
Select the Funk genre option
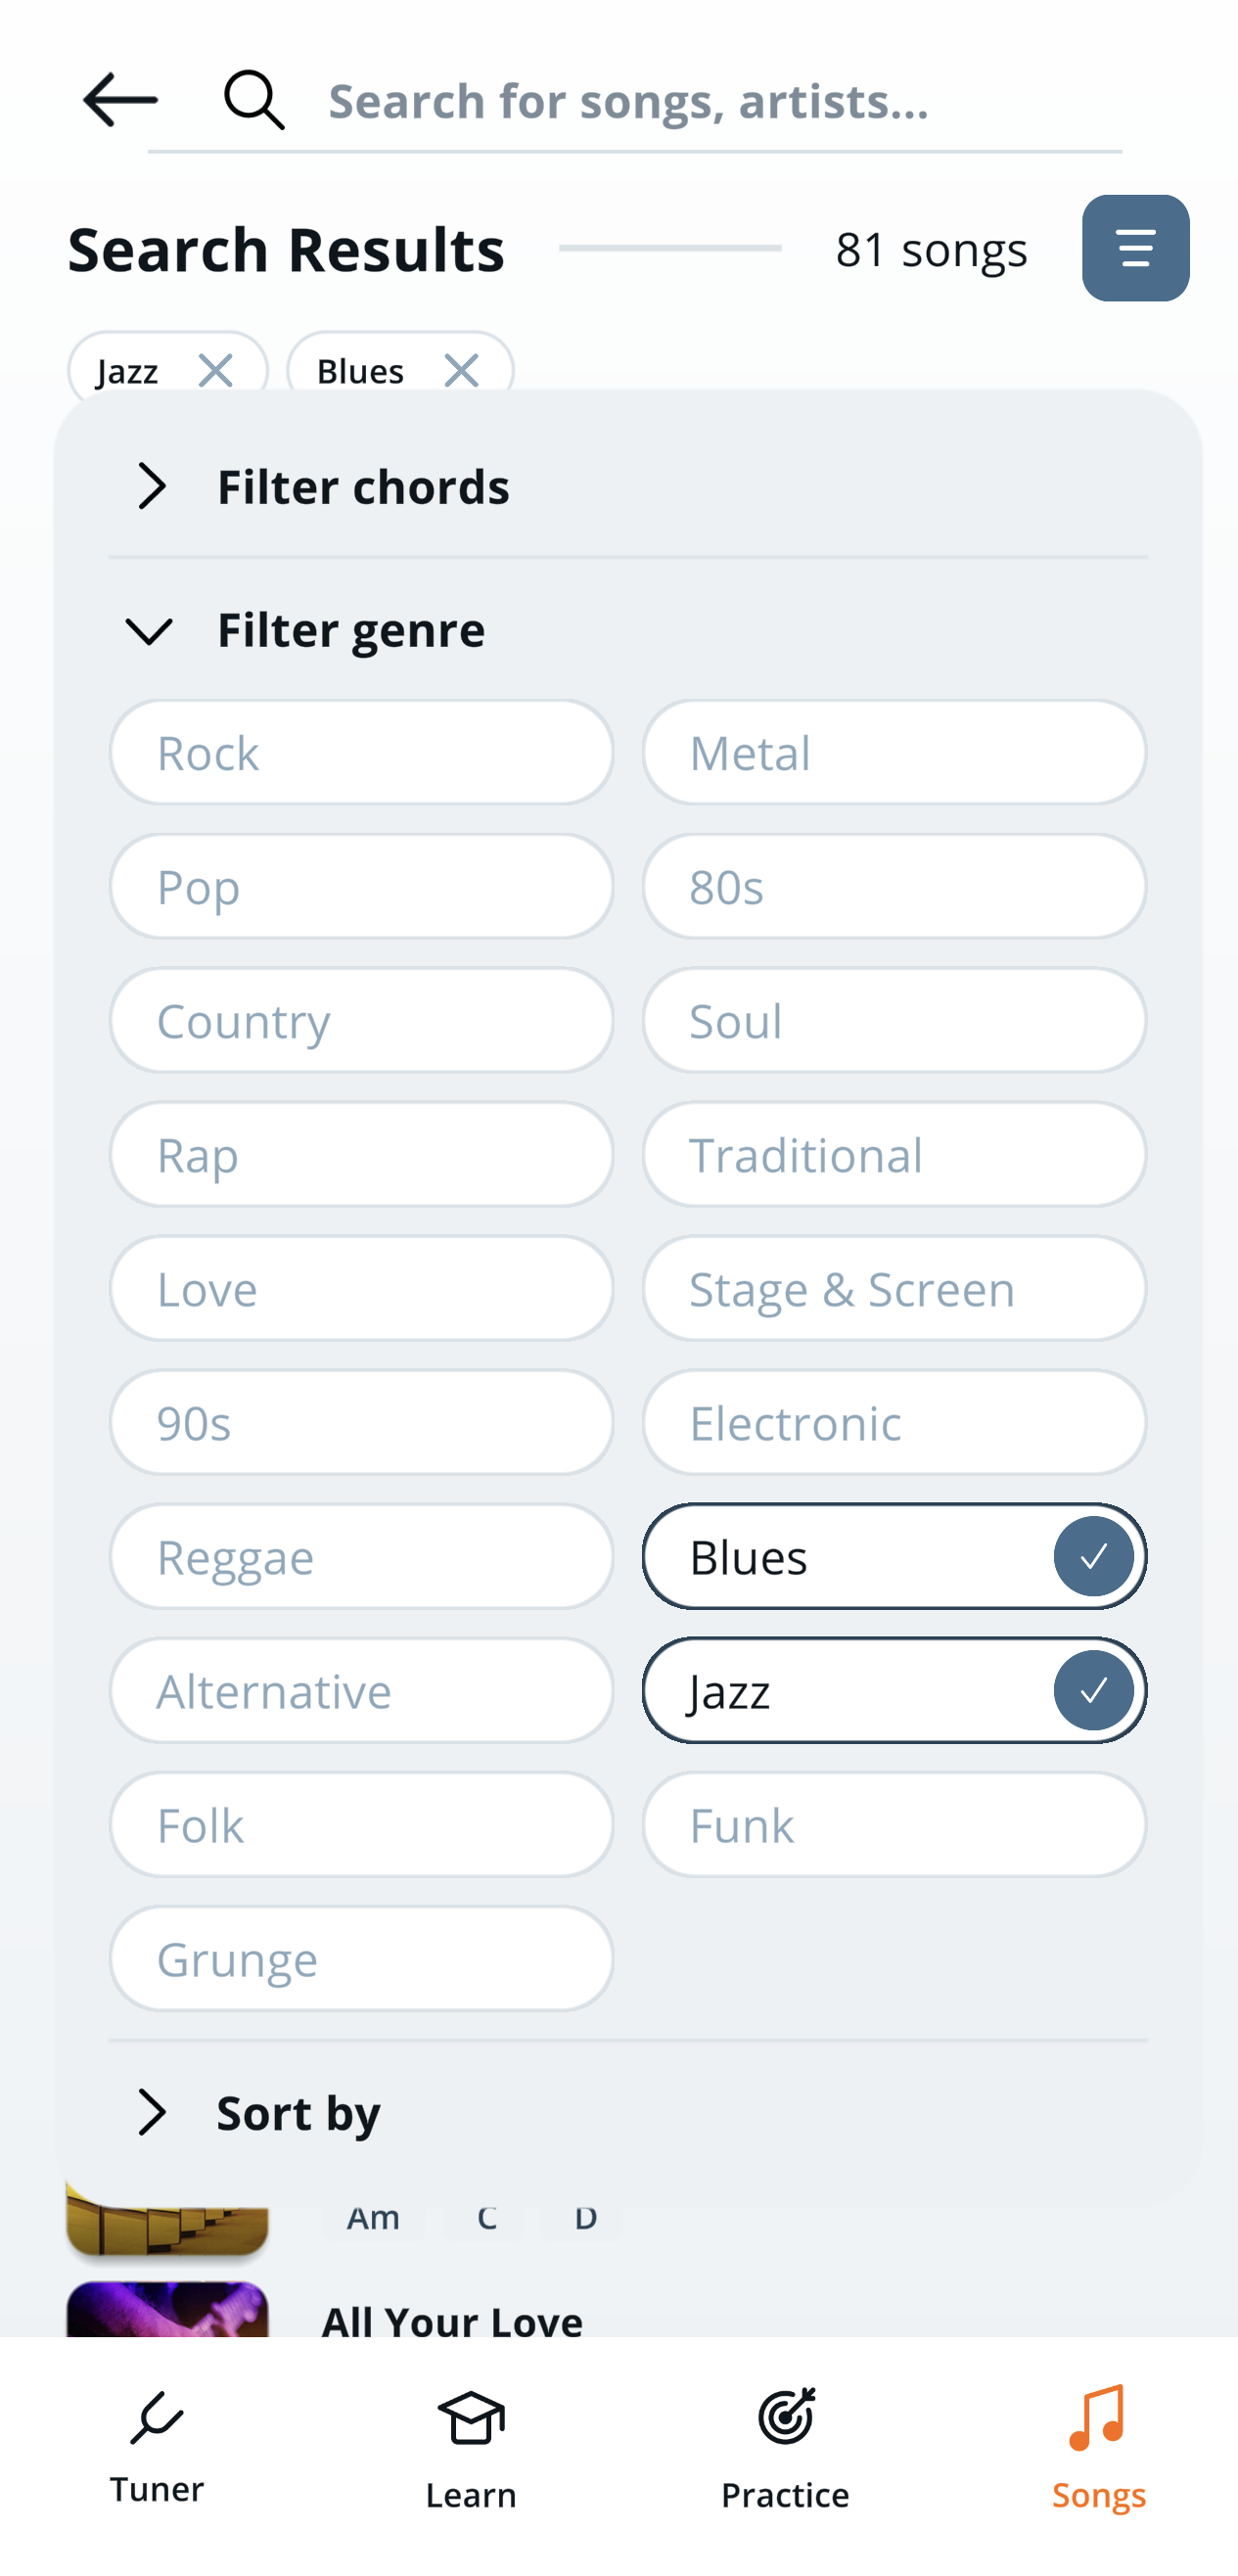pos(893,1825)
